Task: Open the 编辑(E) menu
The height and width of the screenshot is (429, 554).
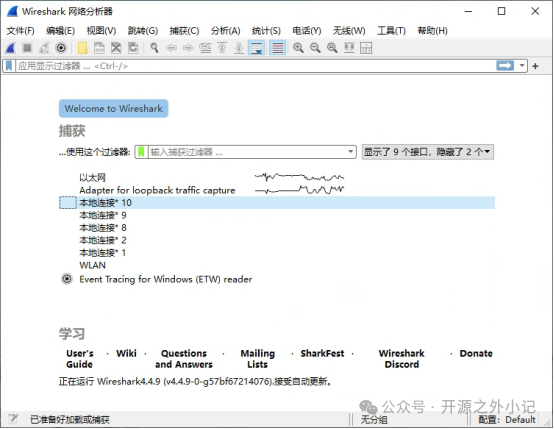Action: pyautogui.click(x=60, y=31)
